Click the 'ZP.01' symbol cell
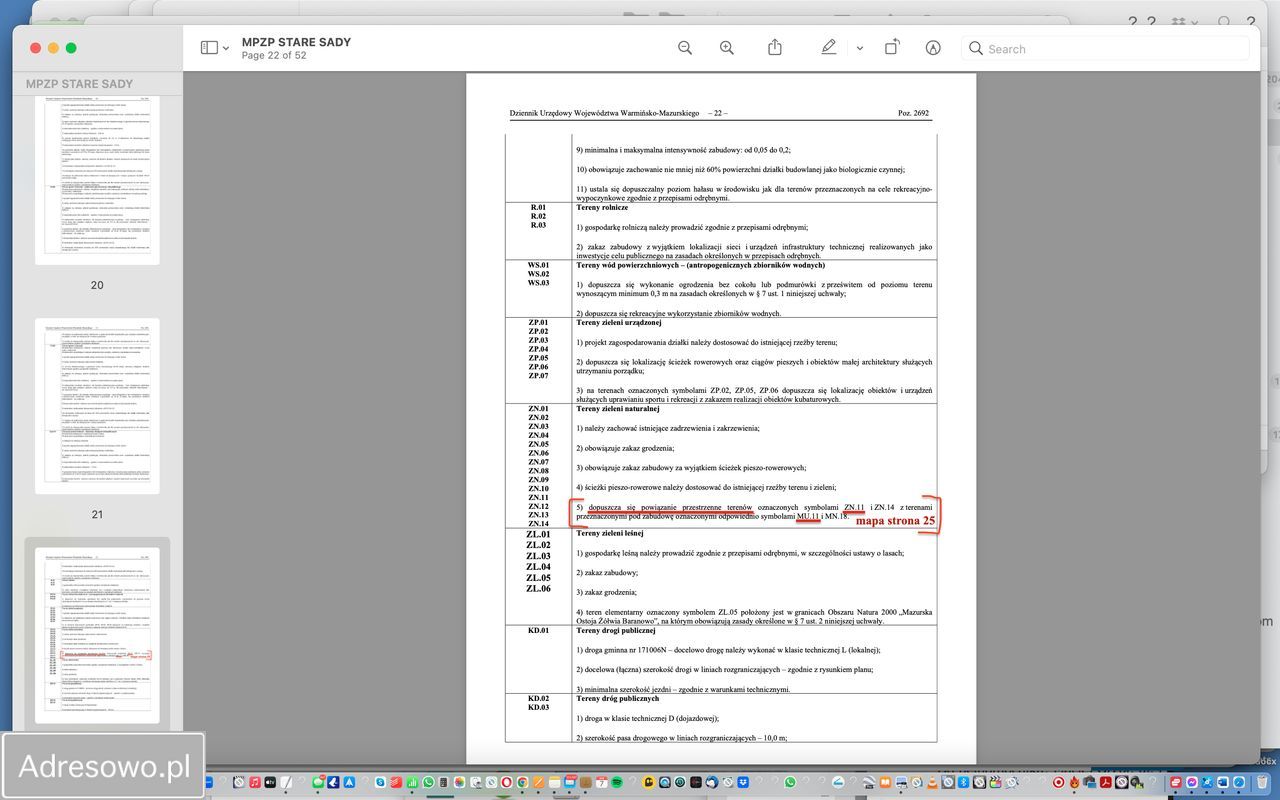1280x800 pixels. point(538,323)
